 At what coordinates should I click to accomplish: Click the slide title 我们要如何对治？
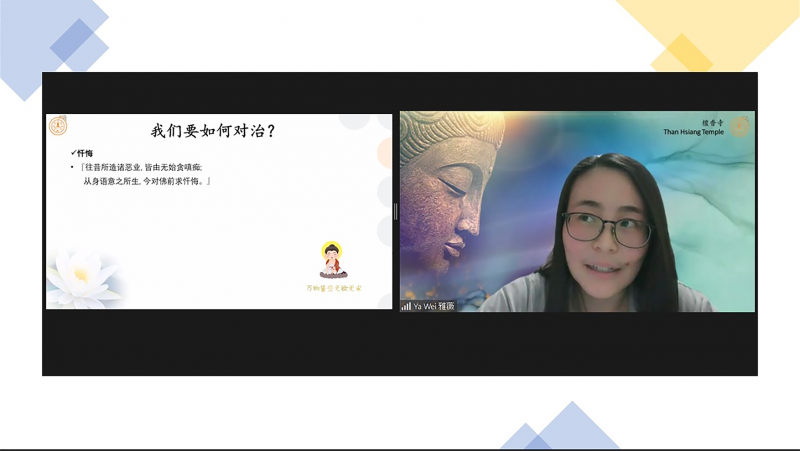point(213,131)
